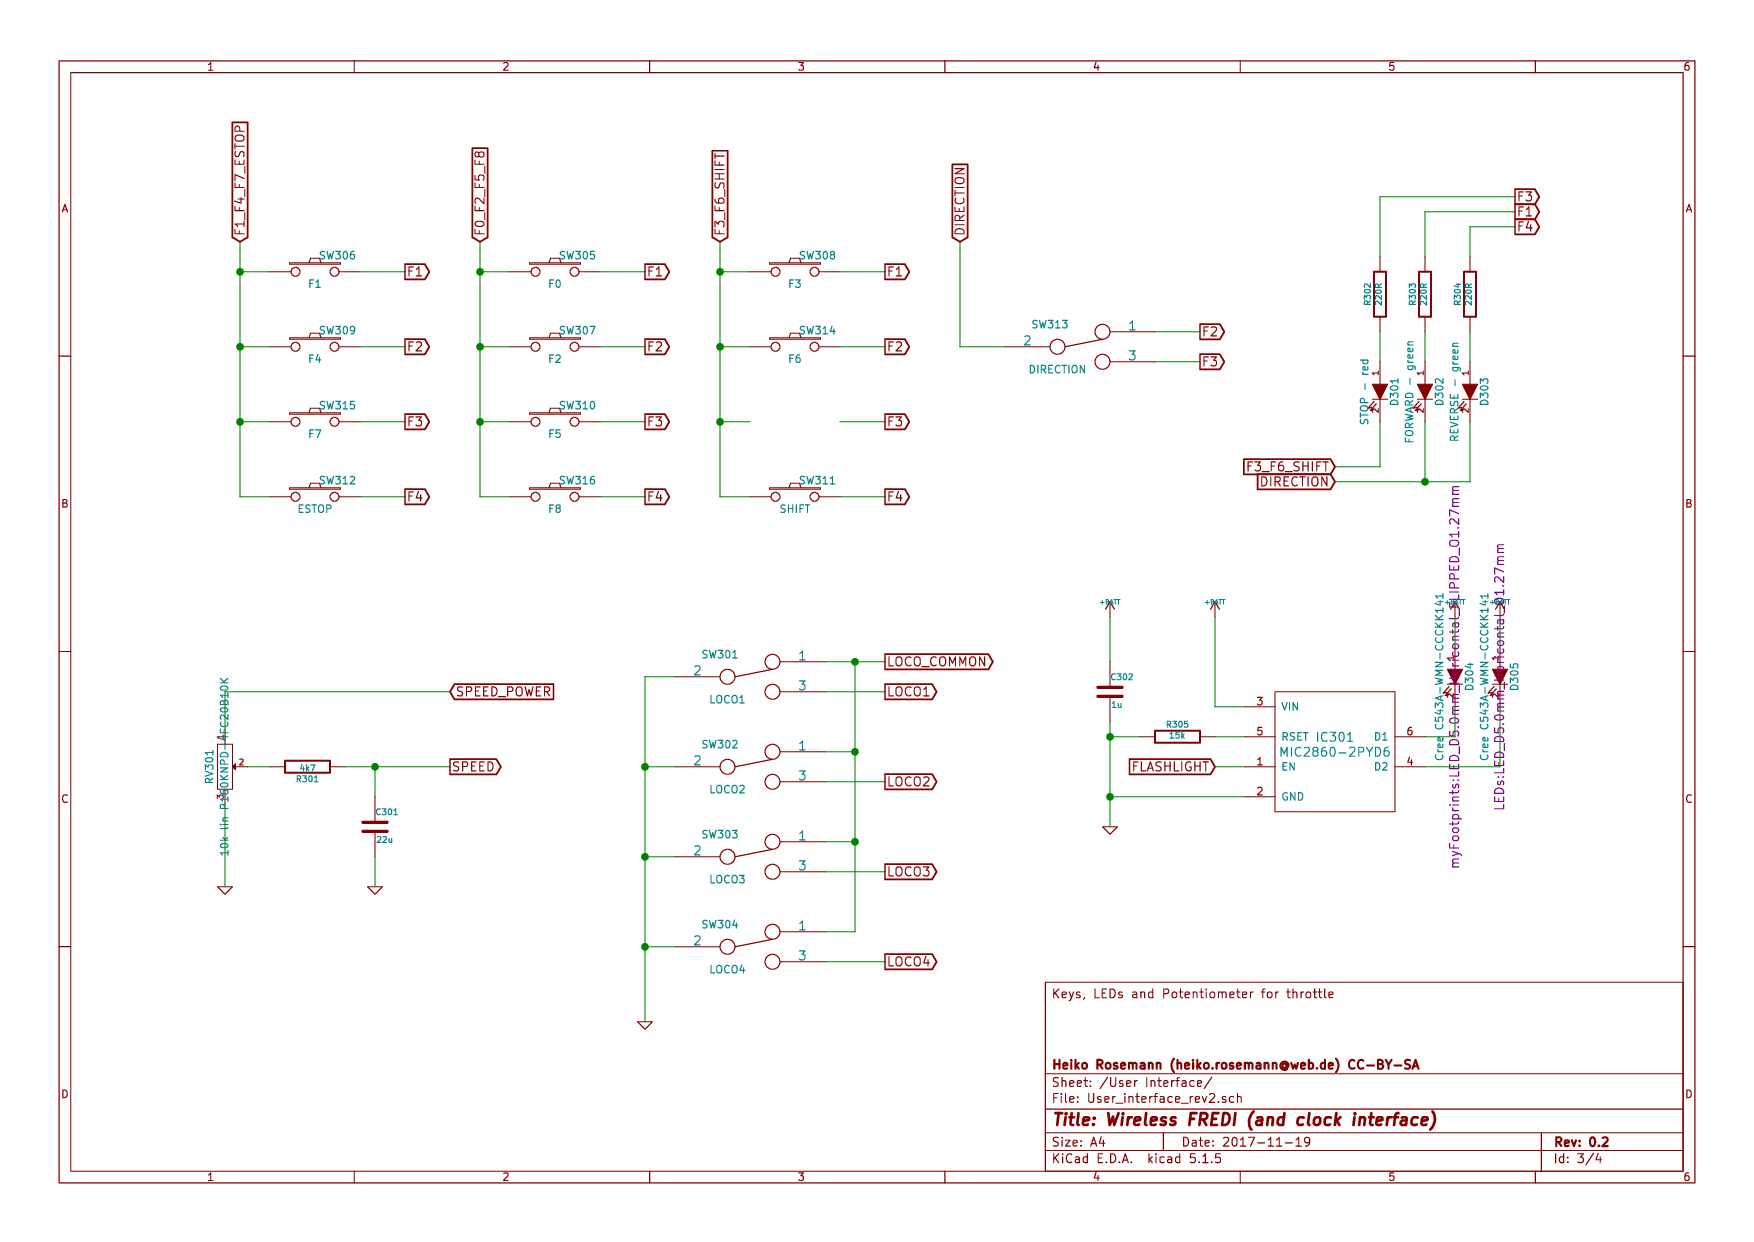Select 'Title: Wireless FREDI (and clock interface)'
1754x1242 pixels.
click(x=1244, y=1120)
